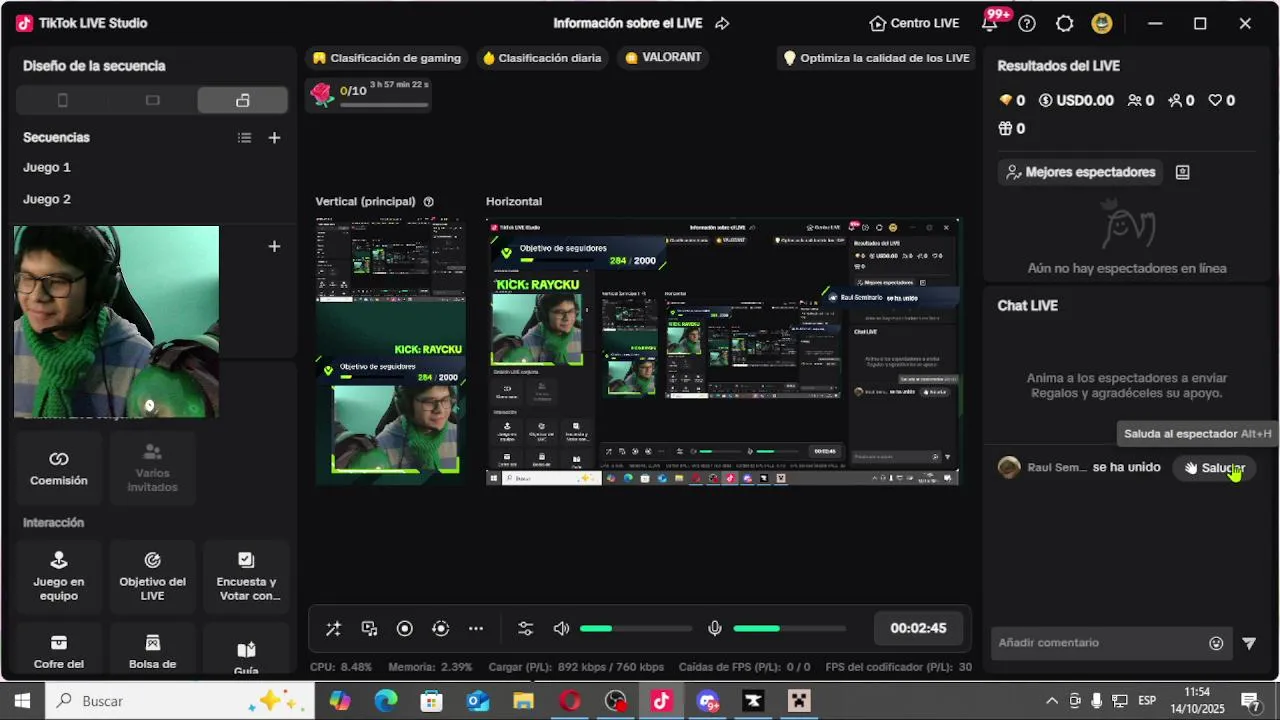
Task: Add a new scene with plus icon
Action: coord(274,138)
